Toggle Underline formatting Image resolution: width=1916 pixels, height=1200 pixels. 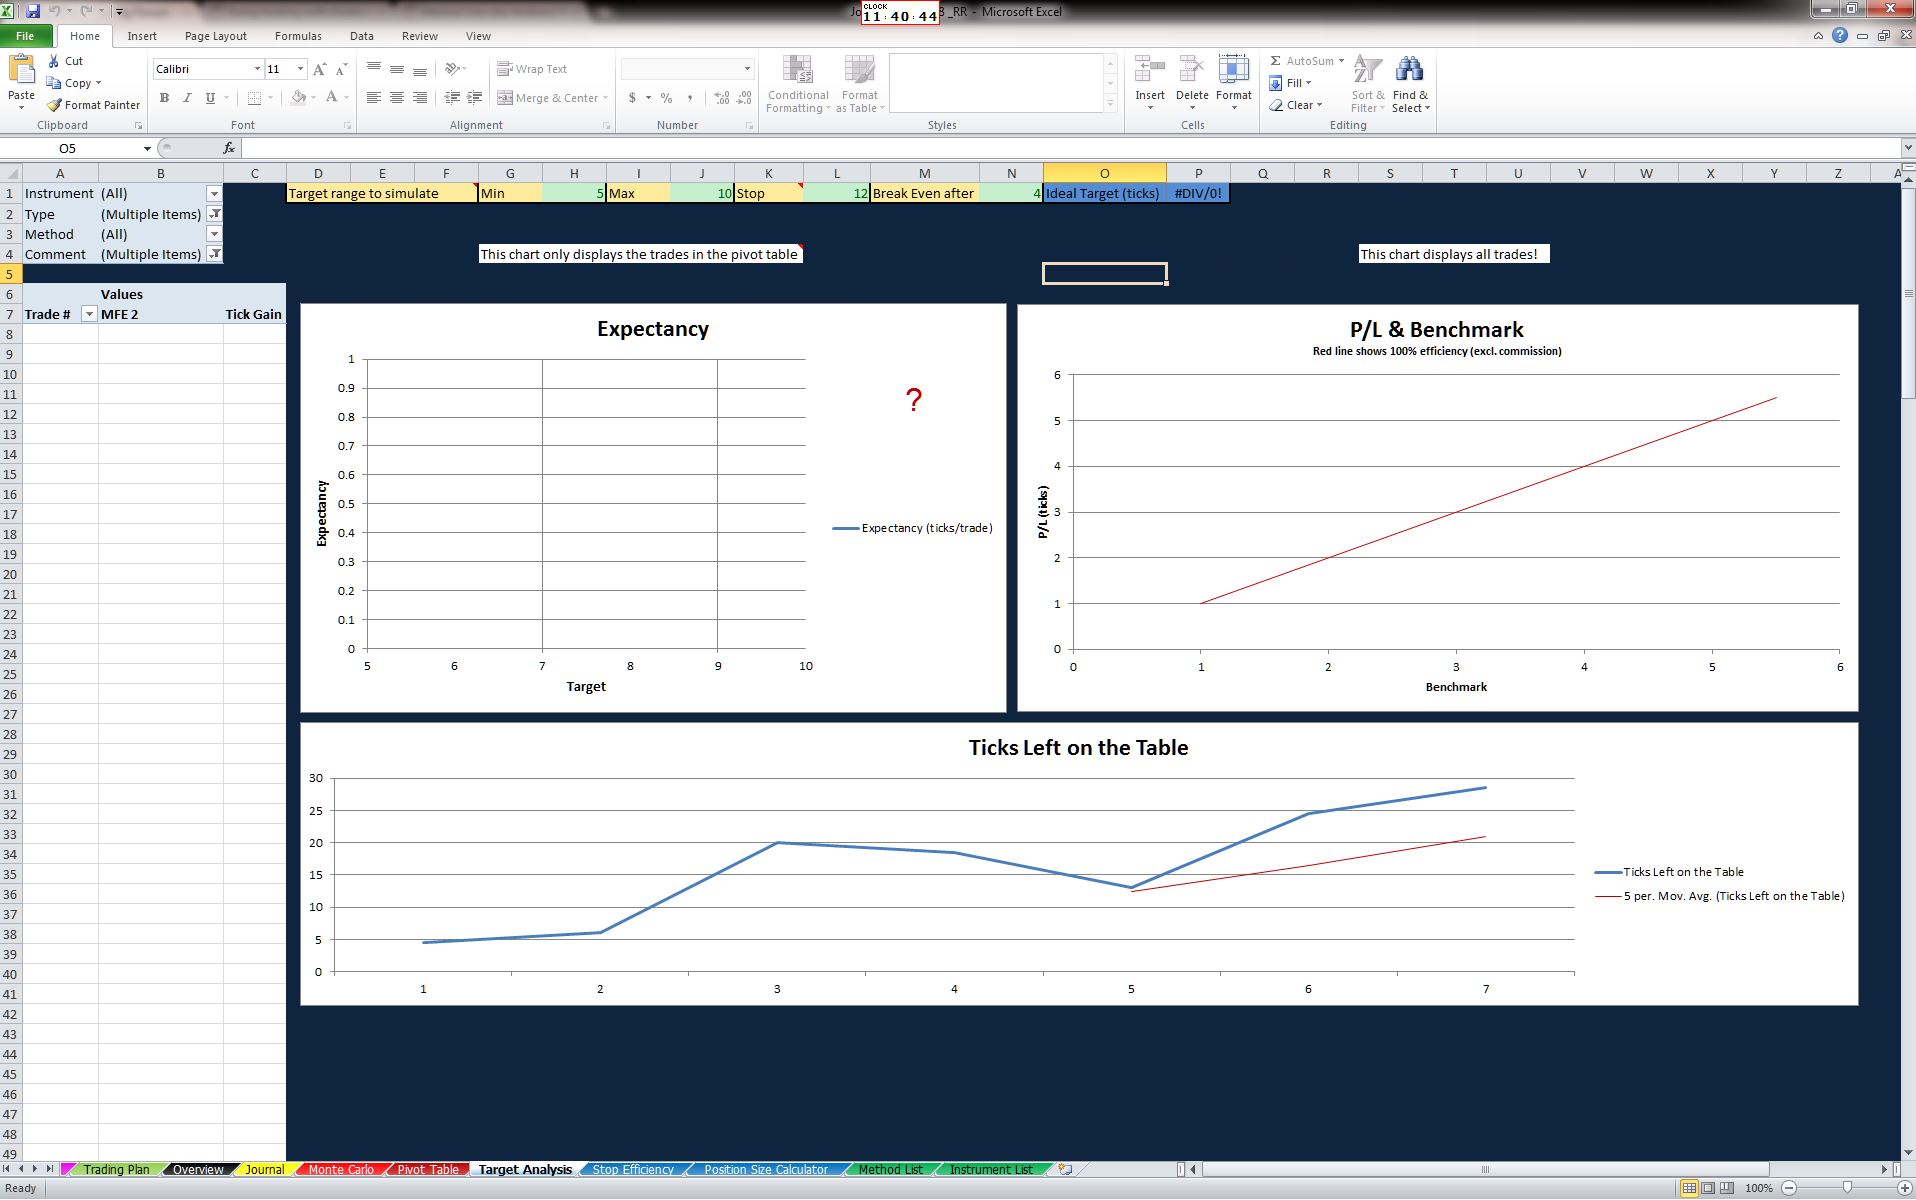(x=210, y=98)
